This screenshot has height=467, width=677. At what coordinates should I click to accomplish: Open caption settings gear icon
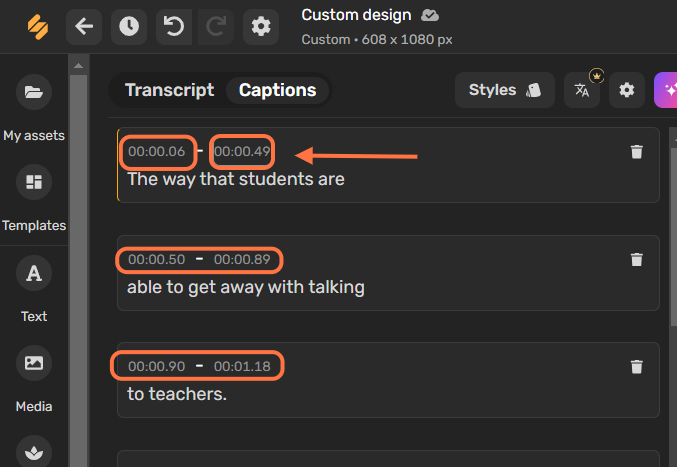(627, 90)
